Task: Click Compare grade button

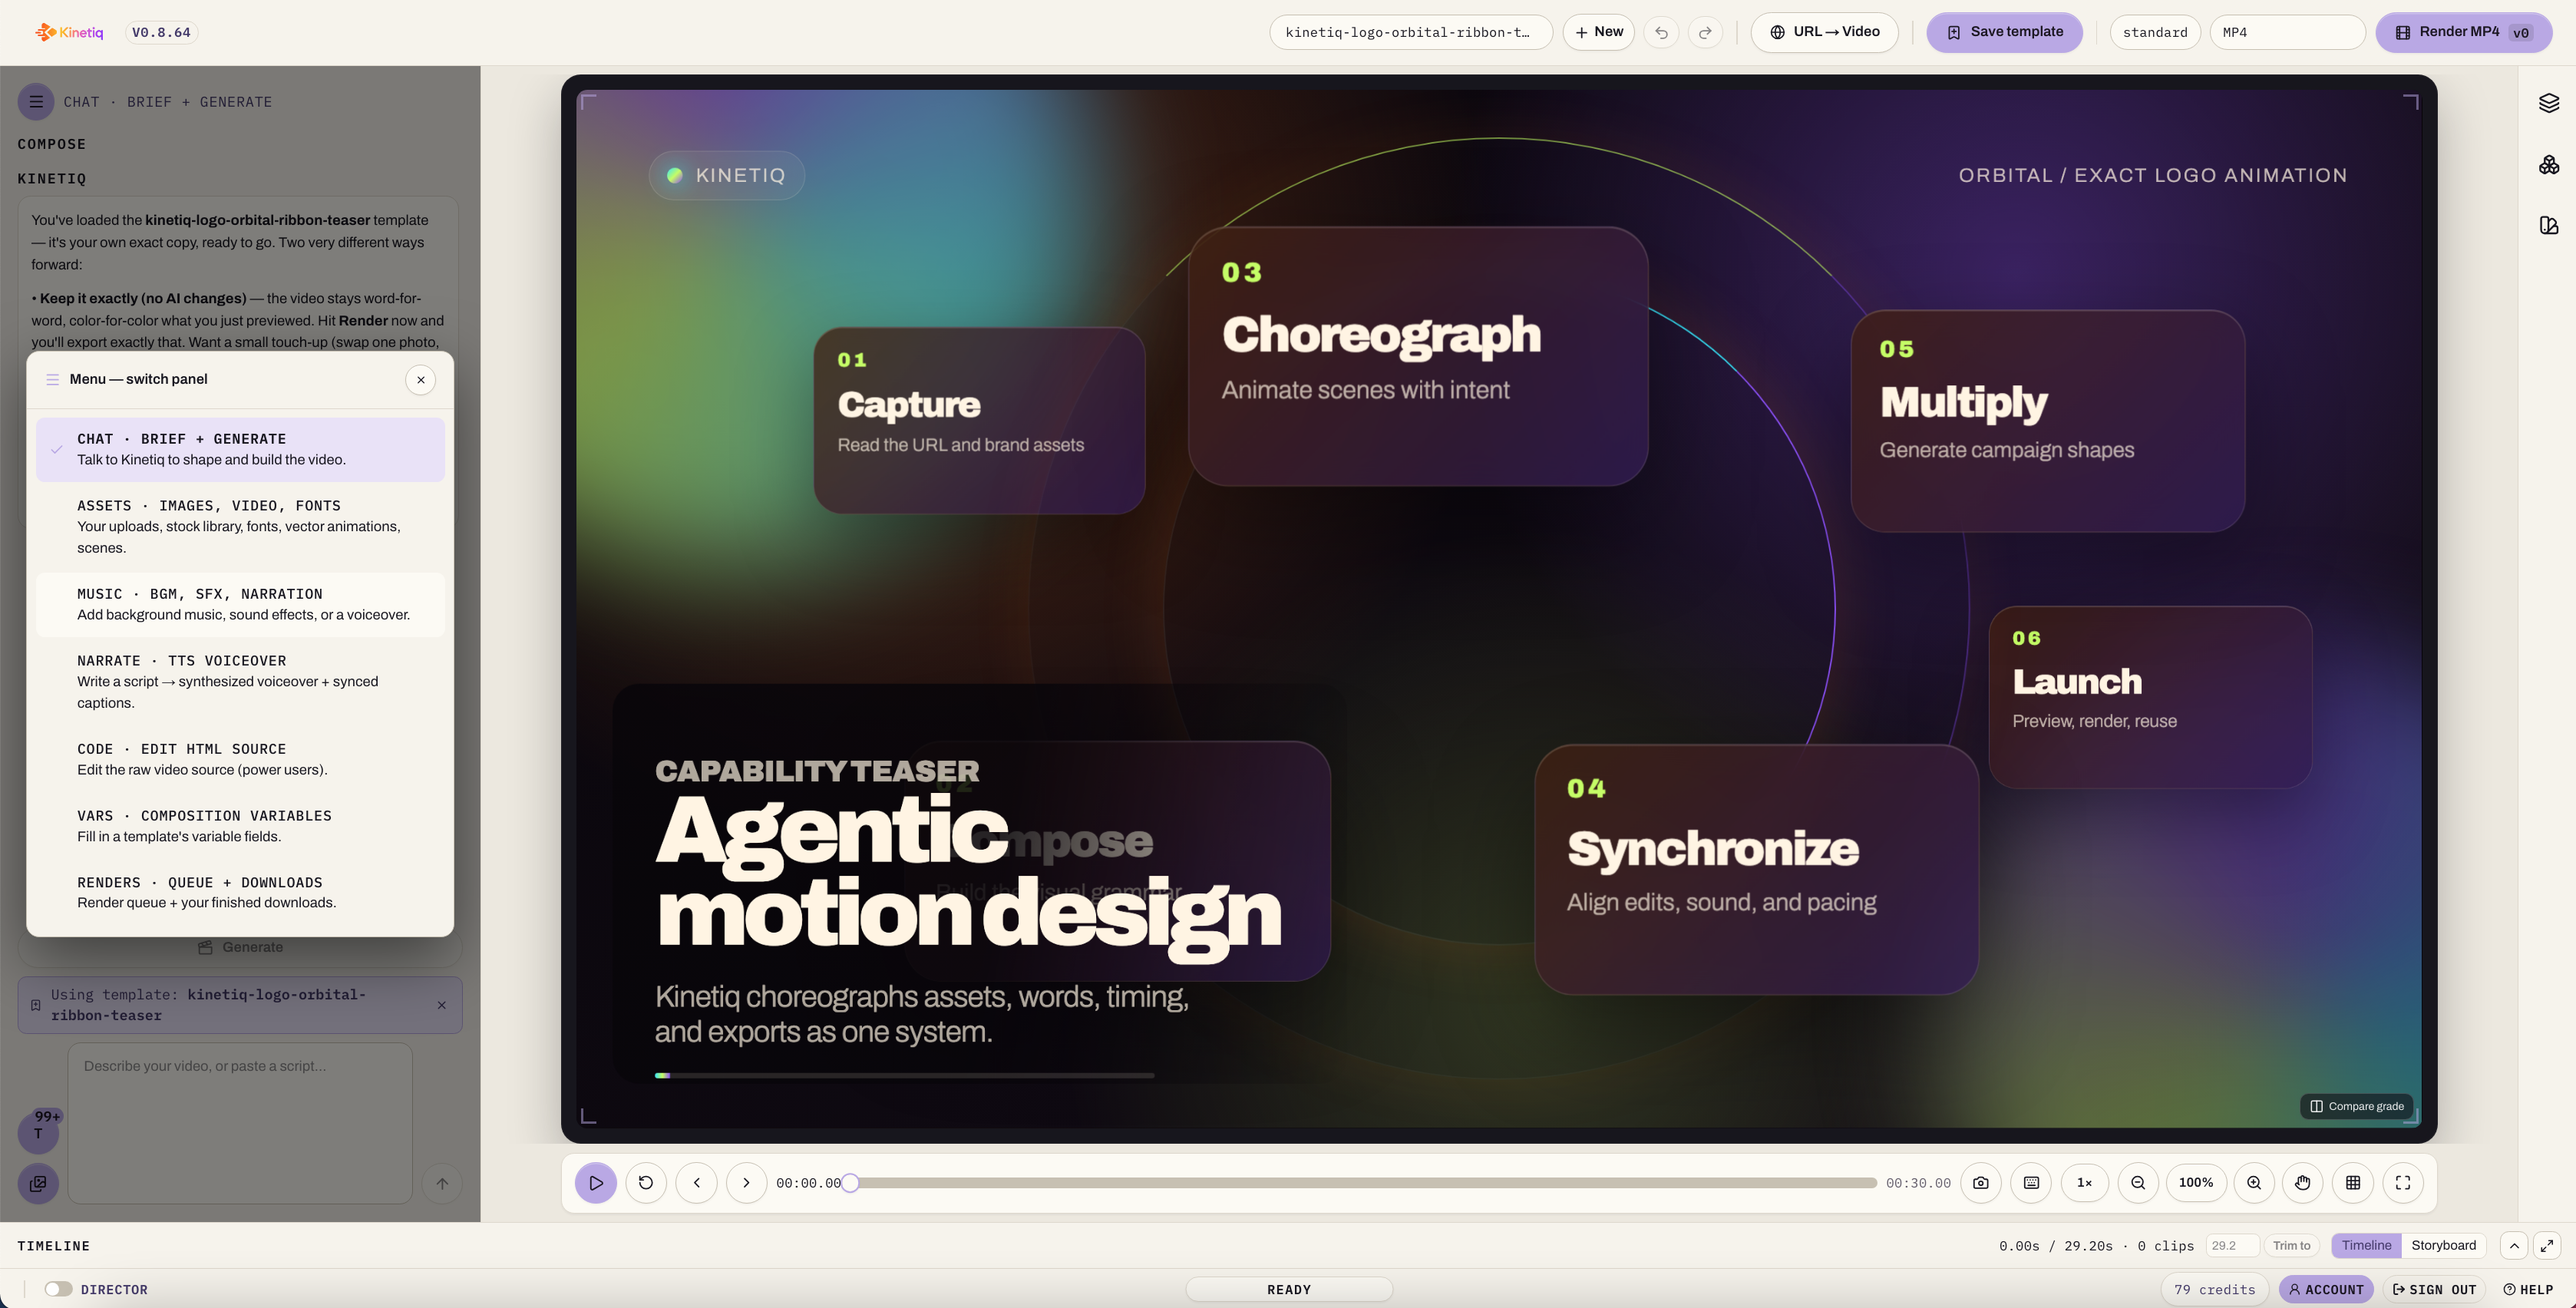Action: 2357,1106
